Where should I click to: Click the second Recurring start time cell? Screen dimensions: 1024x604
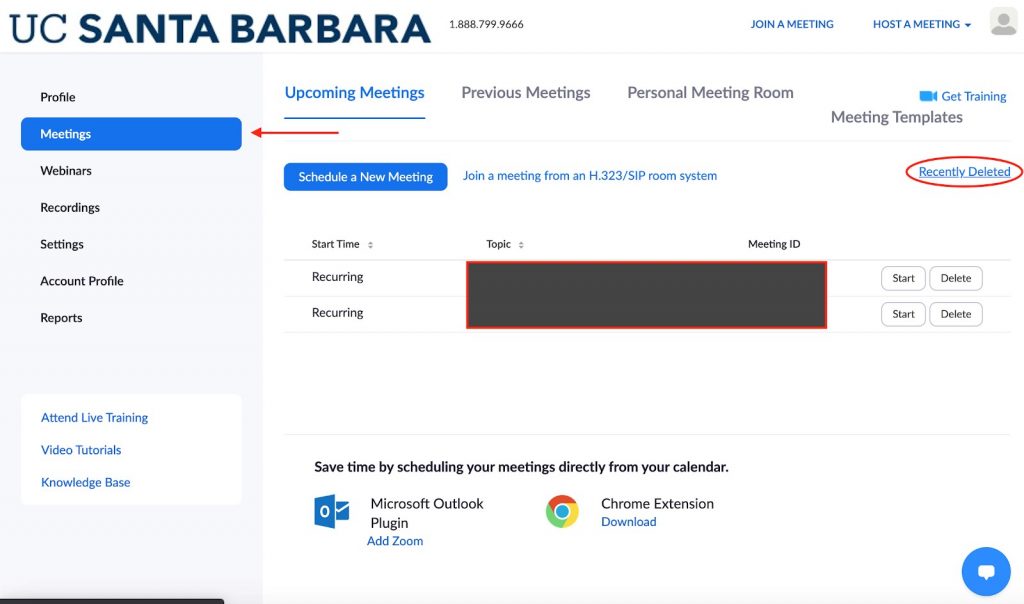(x=338, y=313)
